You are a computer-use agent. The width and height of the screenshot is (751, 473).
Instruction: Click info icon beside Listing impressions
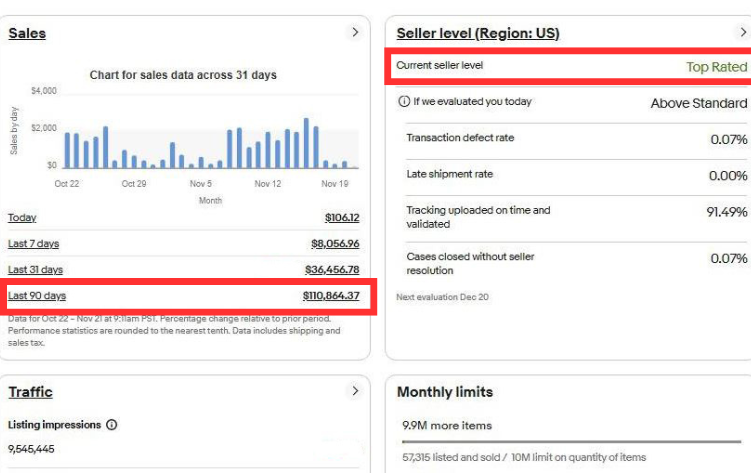(111, 425)
